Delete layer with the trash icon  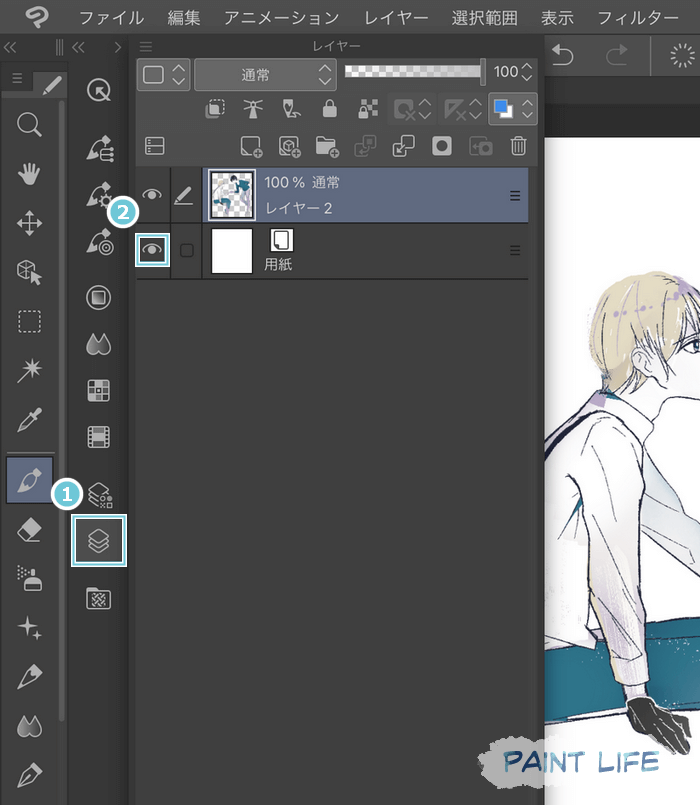point(518,146)
